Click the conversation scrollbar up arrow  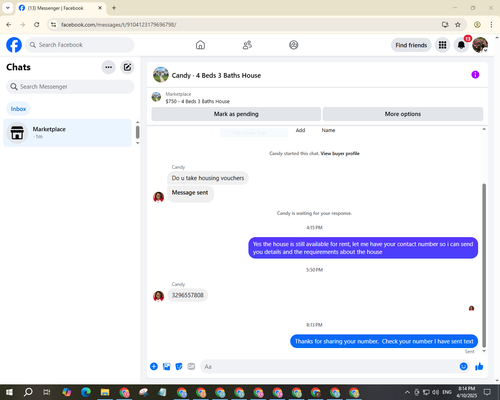pyautogui.click(x=484, y=129)
